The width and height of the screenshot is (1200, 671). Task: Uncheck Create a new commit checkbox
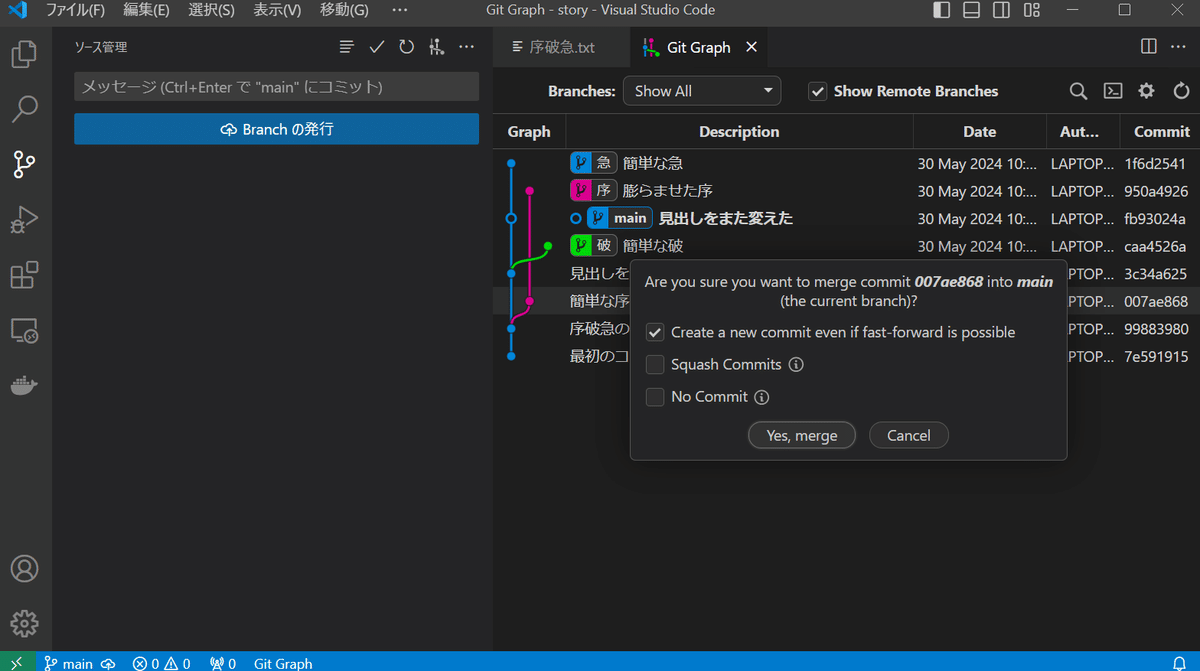655,332
